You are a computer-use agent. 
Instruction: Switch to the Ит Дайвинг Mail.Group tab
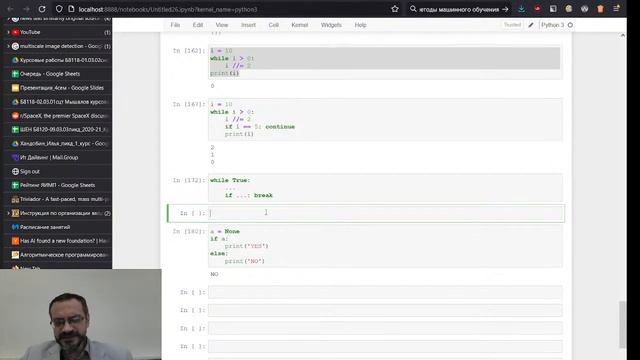tap(58, 158)
